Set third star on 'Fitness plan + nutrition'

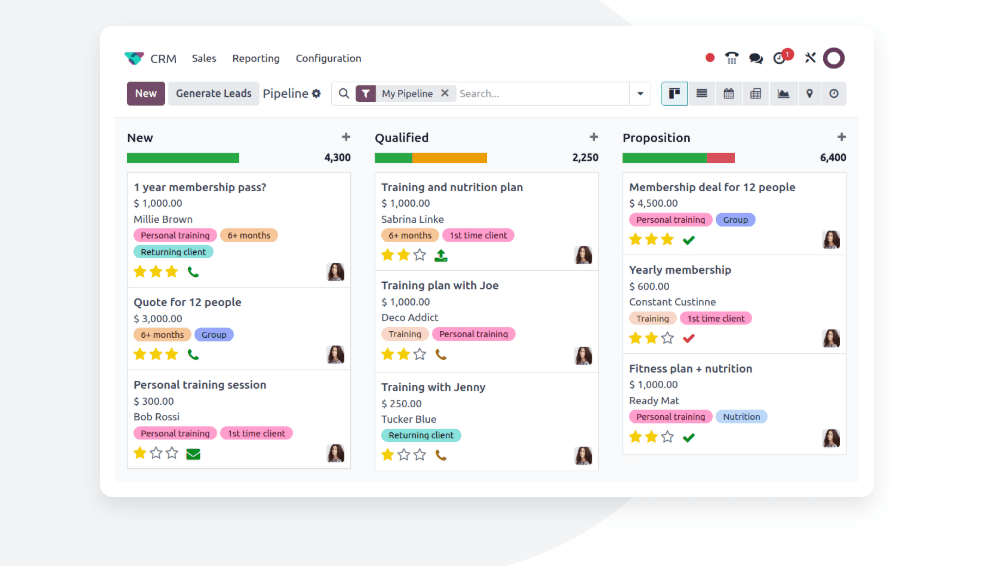[x=667, y=436]
